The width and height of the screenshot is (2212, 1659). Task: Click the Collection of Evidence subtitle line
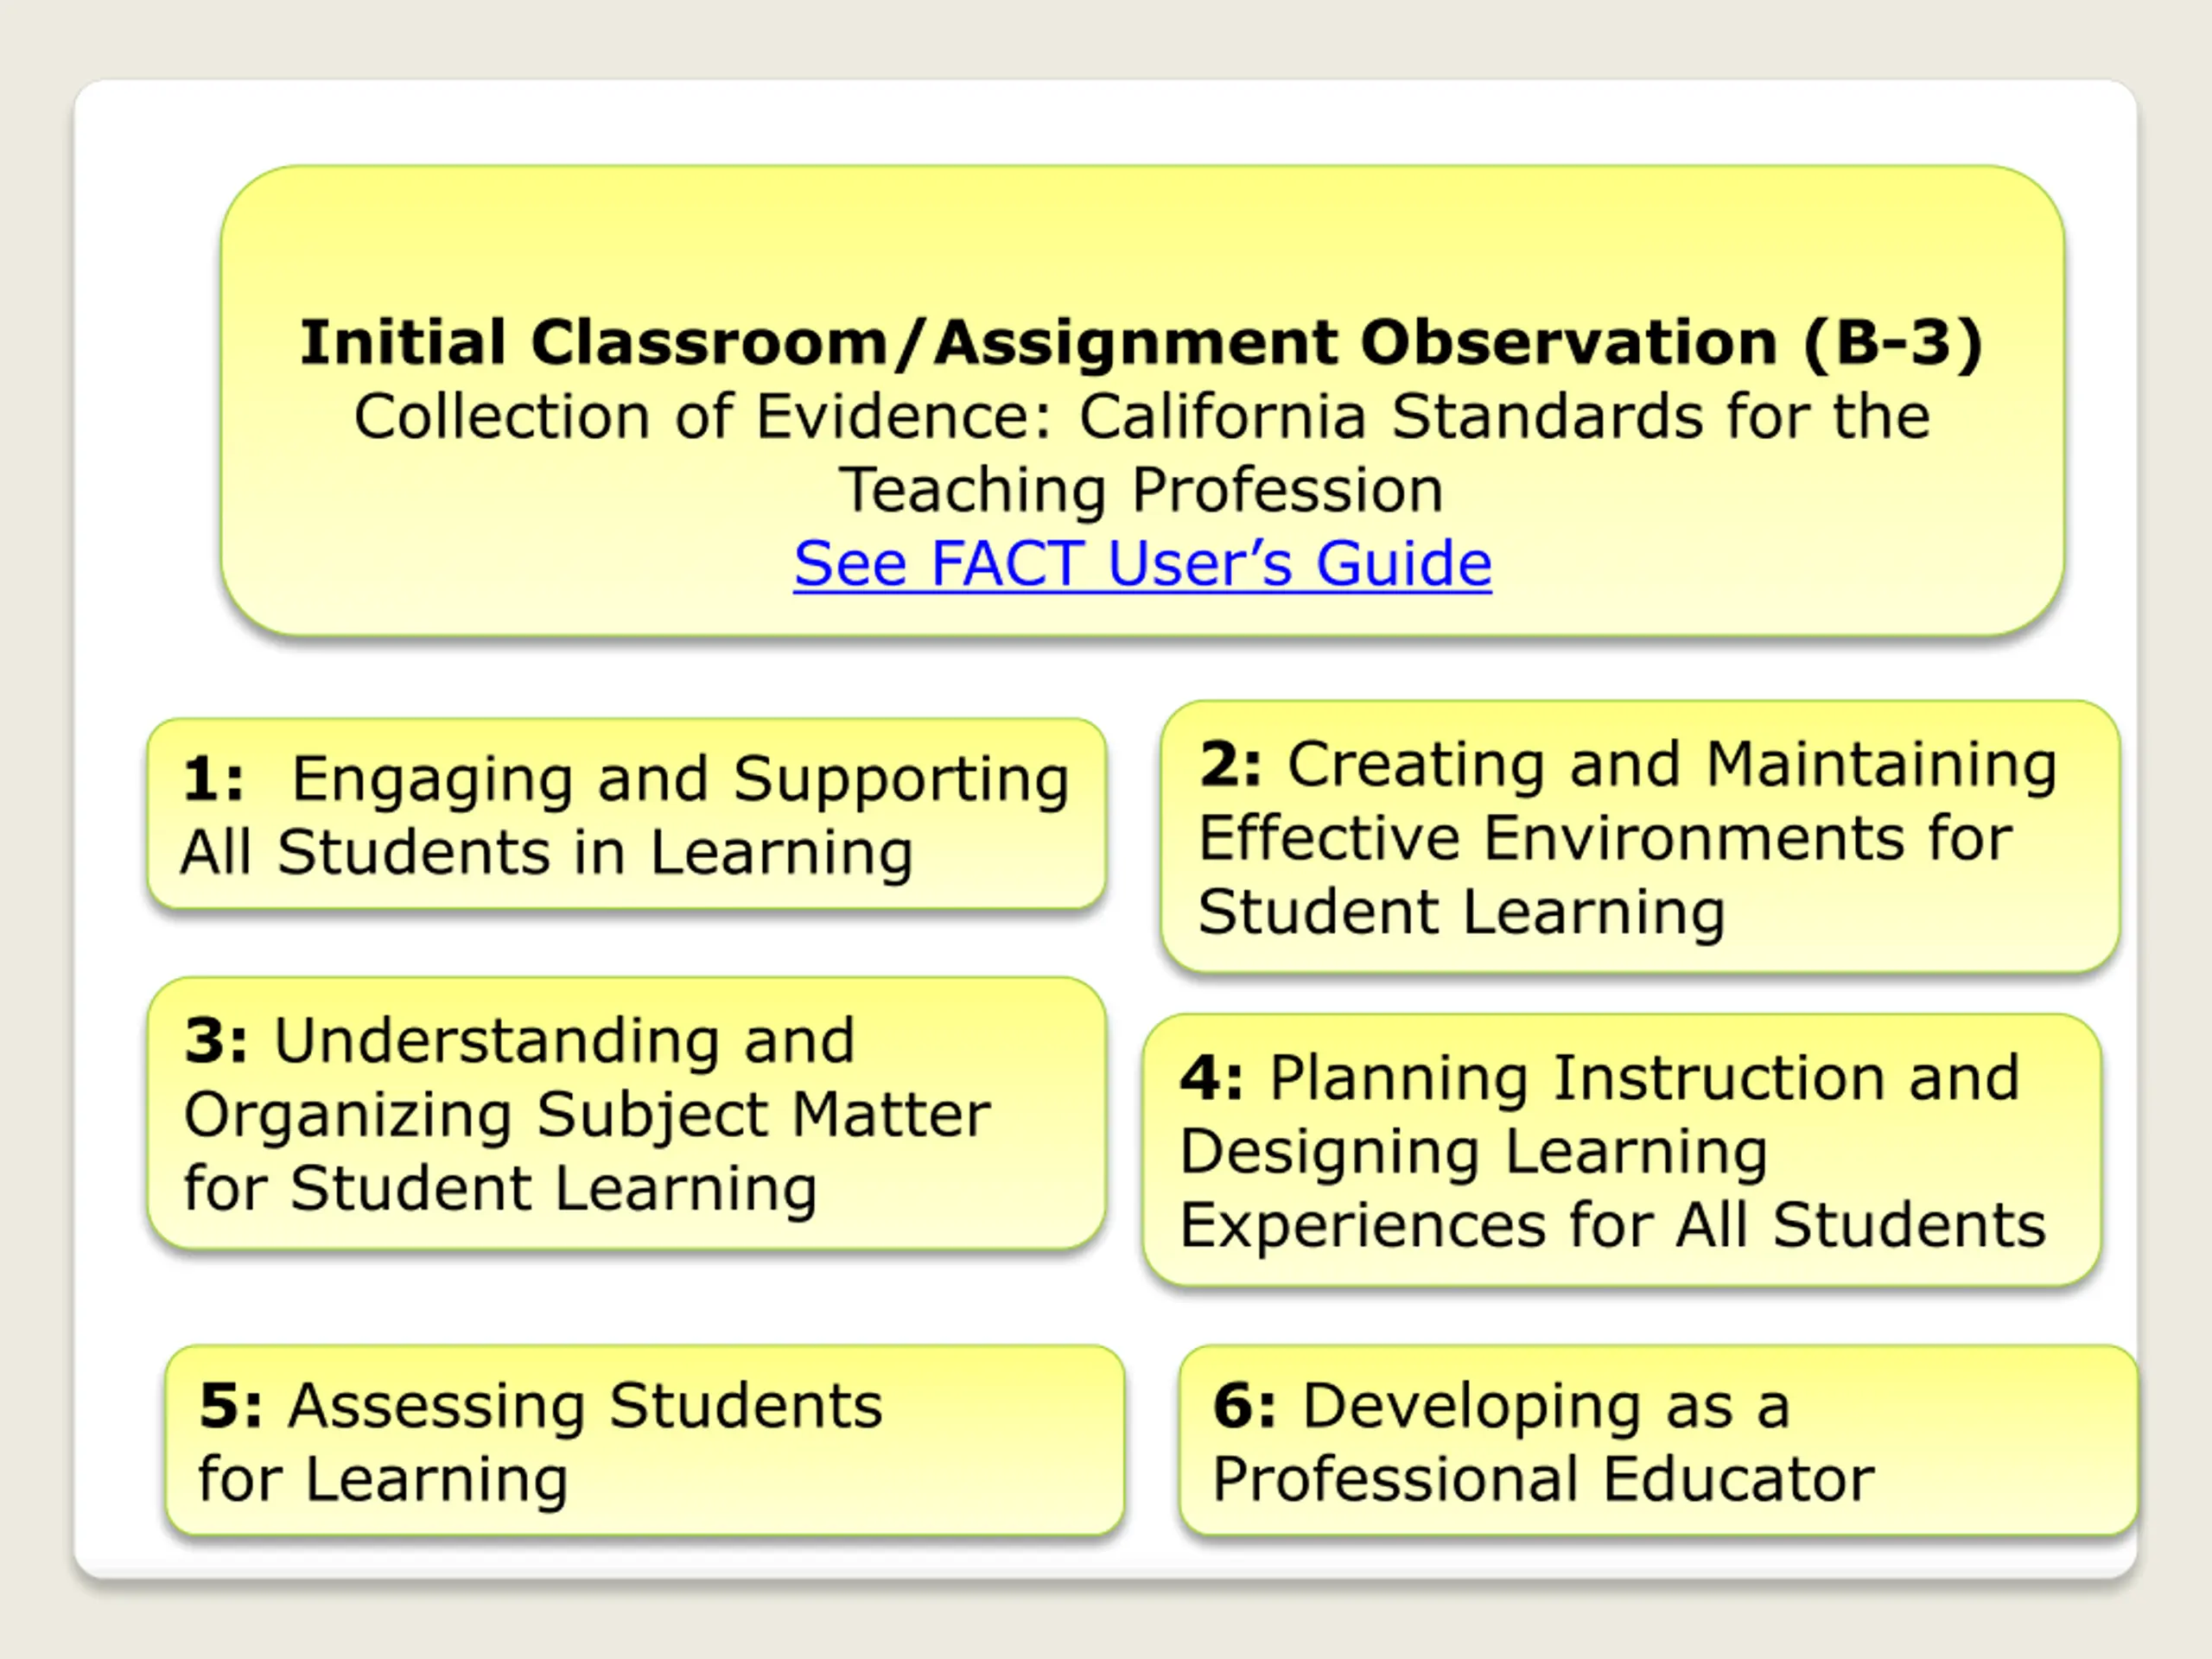click(1142, 416)
